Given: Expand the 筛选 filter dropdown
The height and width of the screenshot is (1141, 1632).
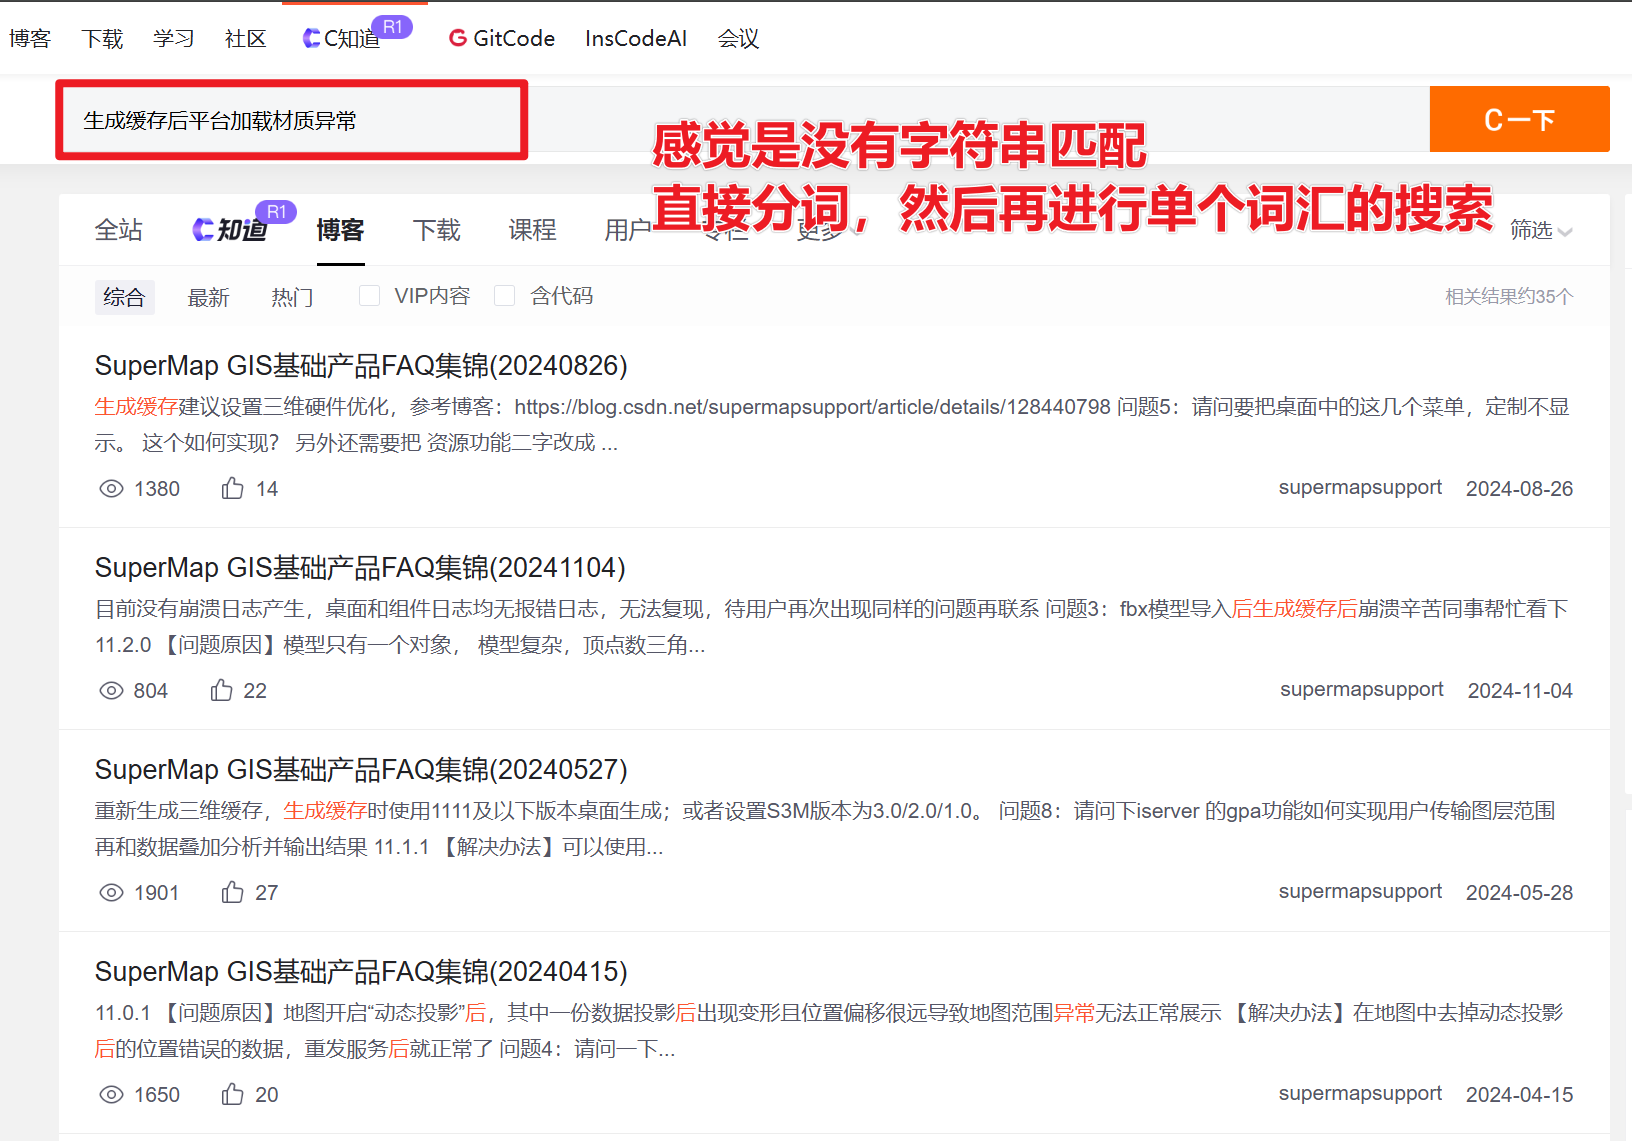Looking at the screenshot, I should (1541, 231).
